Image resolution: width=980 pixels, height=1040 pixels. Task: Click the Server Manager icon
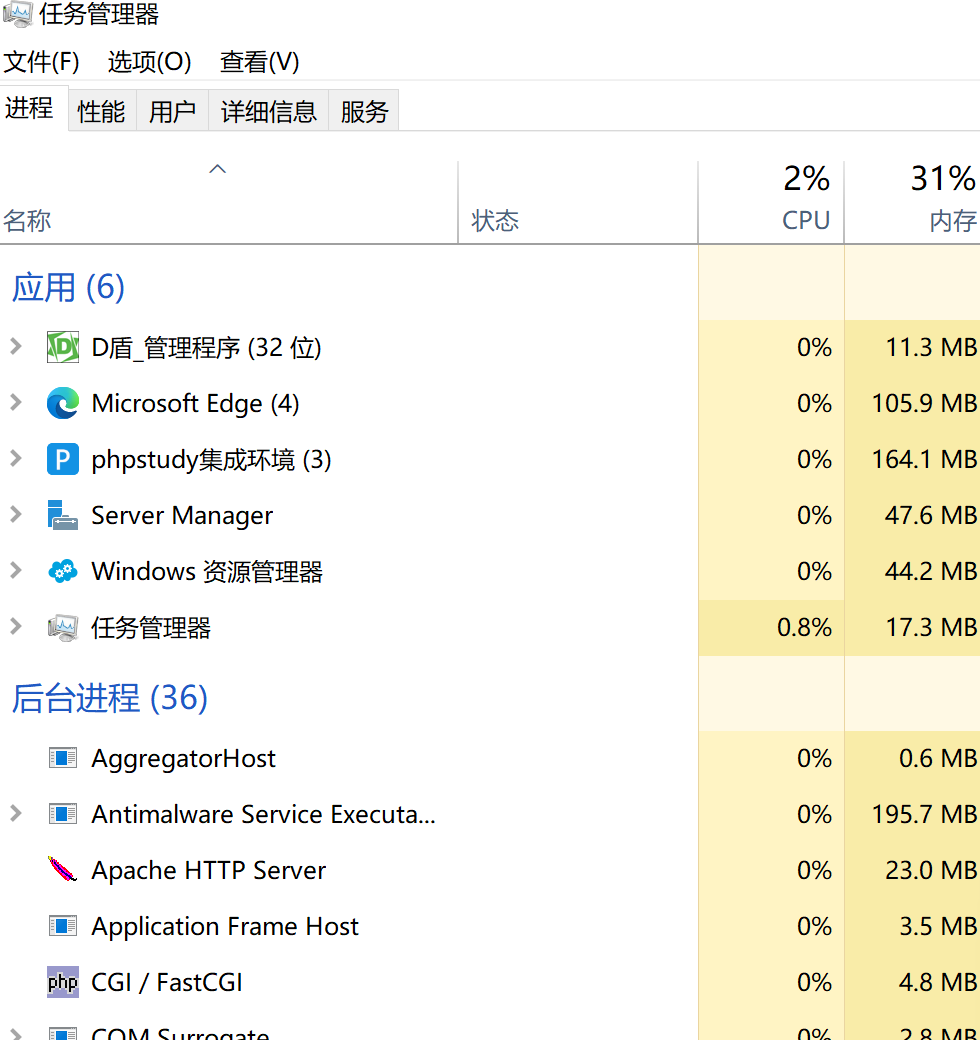(63, 515)
